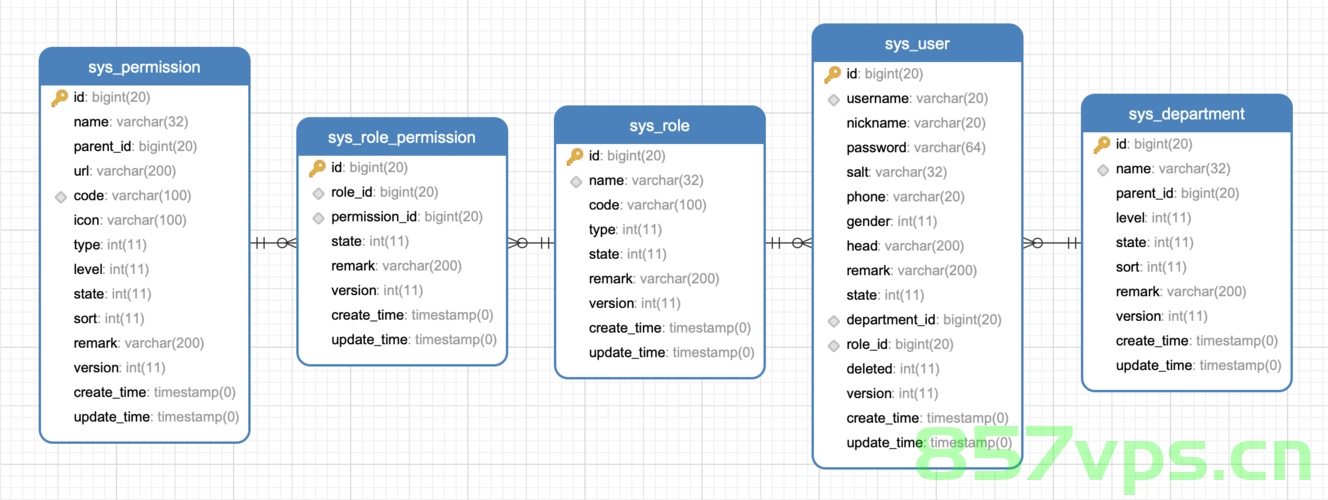
Task: Click 'parent_id: bigint(20)' in sys_permission
Action: point(135,147)
